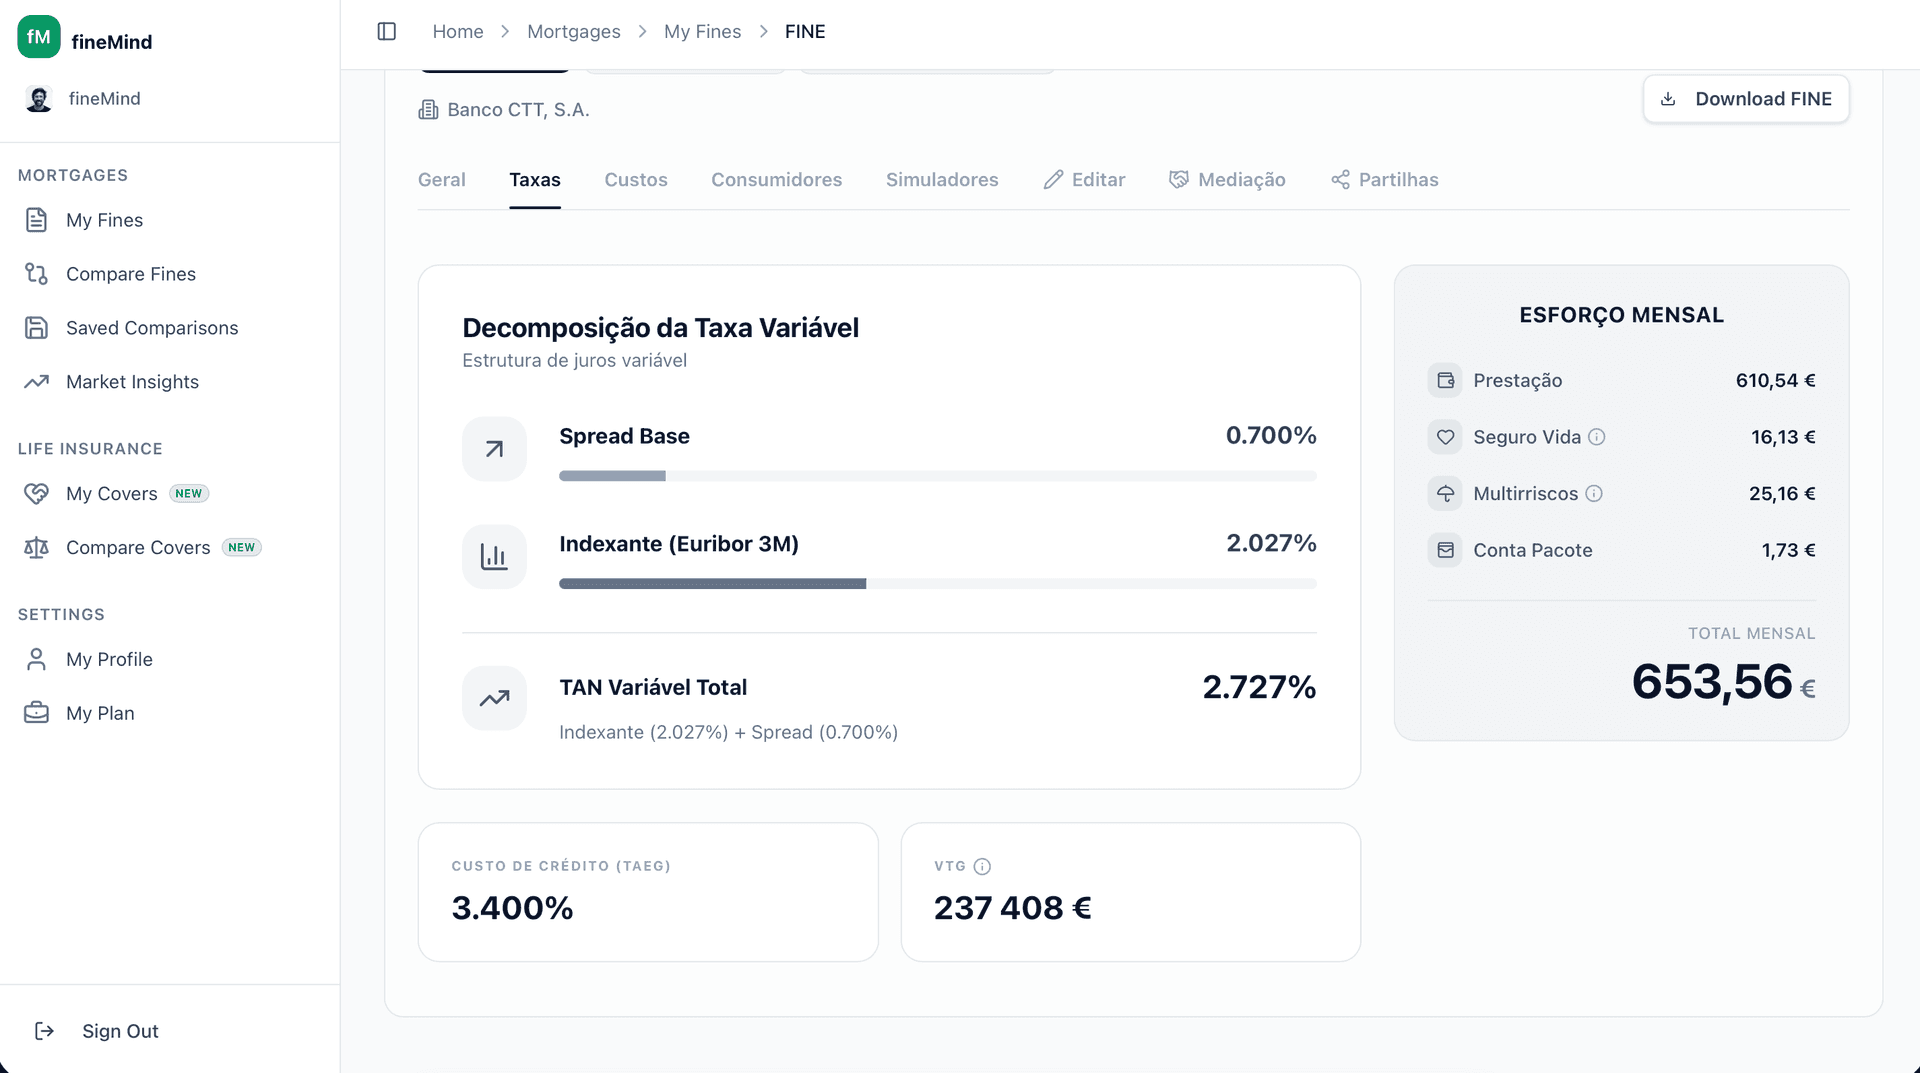Viewport: 1920px width, 1073px height.
Task: Open the Simuladores tab
Action: 941,180
